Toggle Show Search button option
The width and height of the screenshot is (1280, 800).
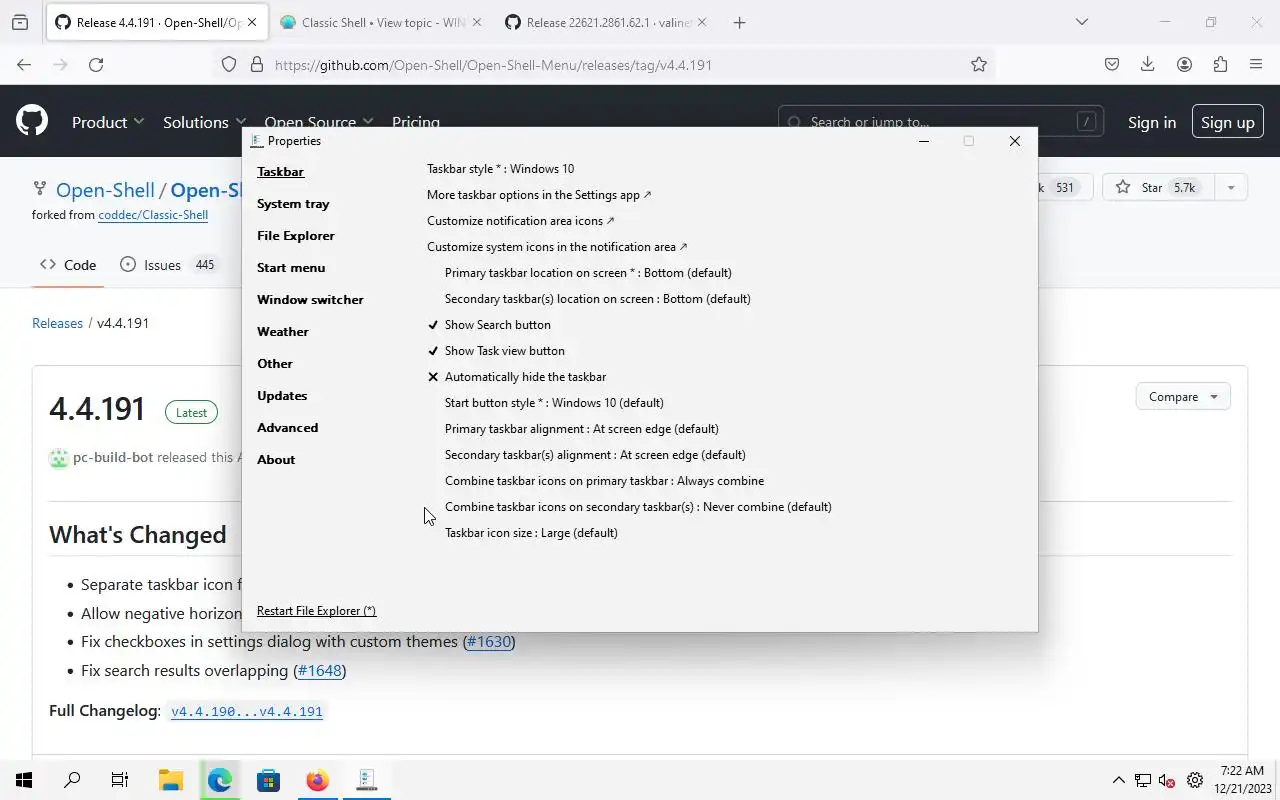click(489, 325)
